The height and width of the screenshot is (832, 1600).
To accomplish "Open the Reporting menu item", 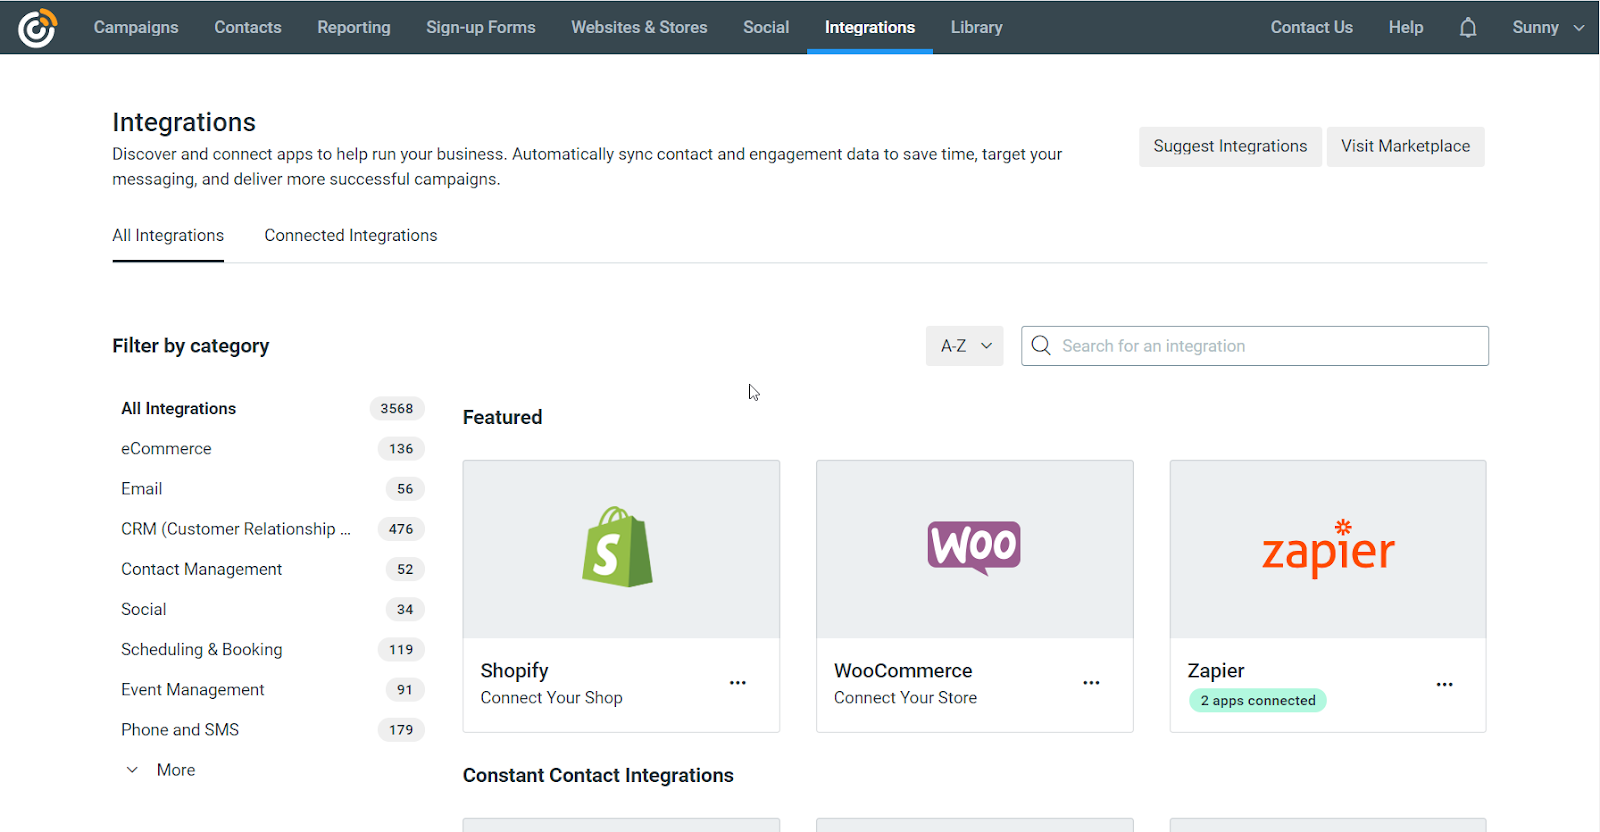I will tap(354, 28).
